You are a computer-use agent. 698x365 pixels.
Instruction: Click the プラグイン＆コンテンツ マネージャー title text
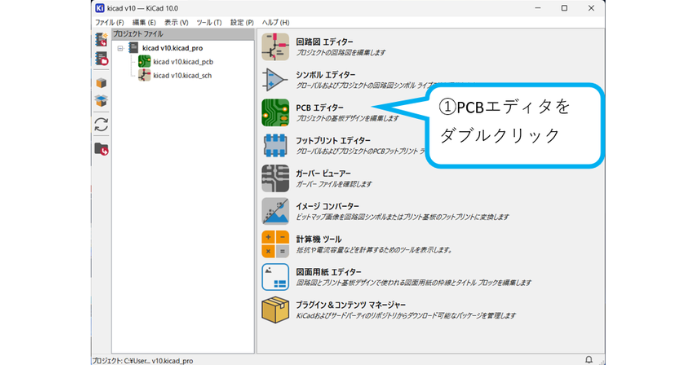coord(351,305)
